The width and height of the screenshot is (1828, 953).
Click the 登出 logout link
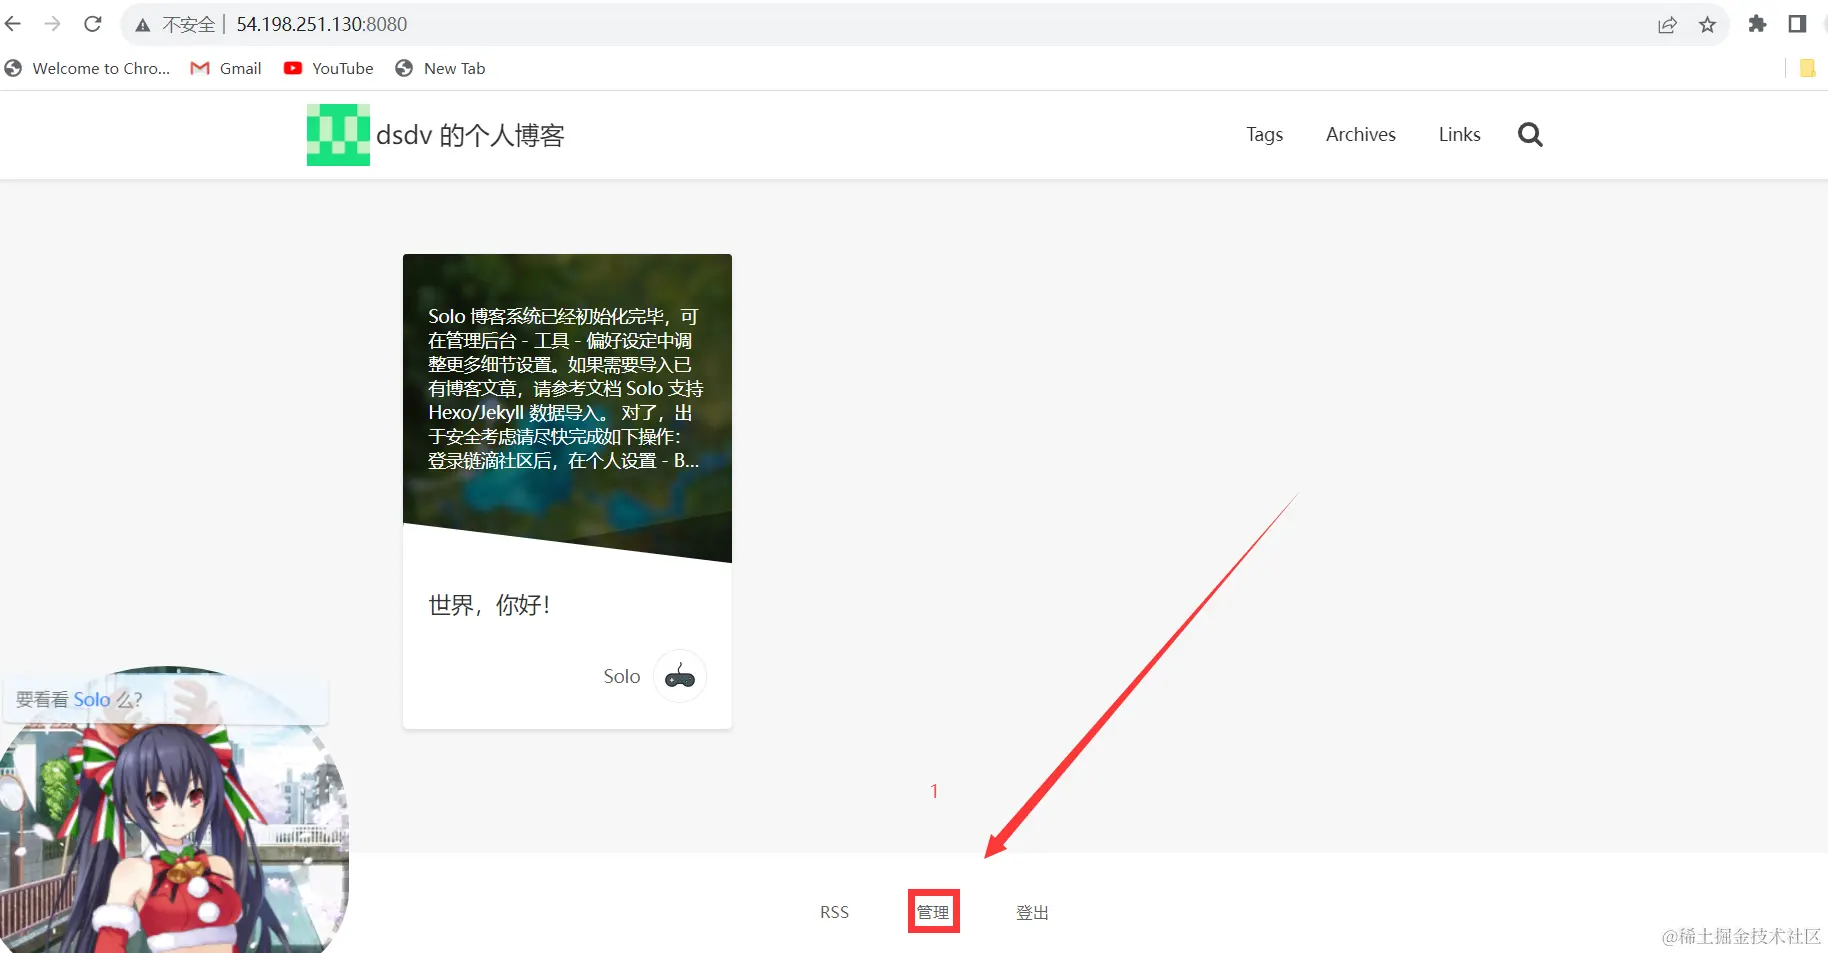1032,912
